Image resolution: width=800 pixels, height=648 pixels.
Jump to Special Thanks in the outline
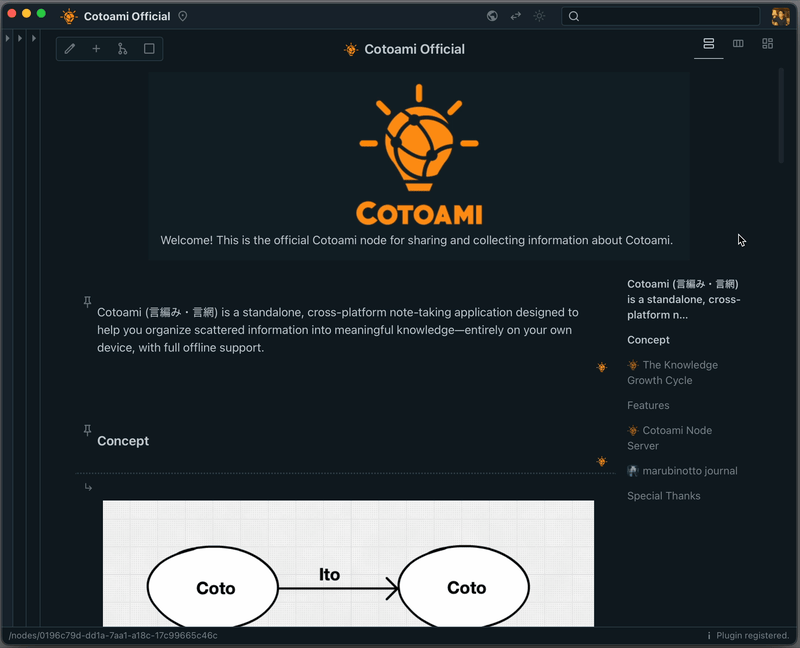point(663,496)
